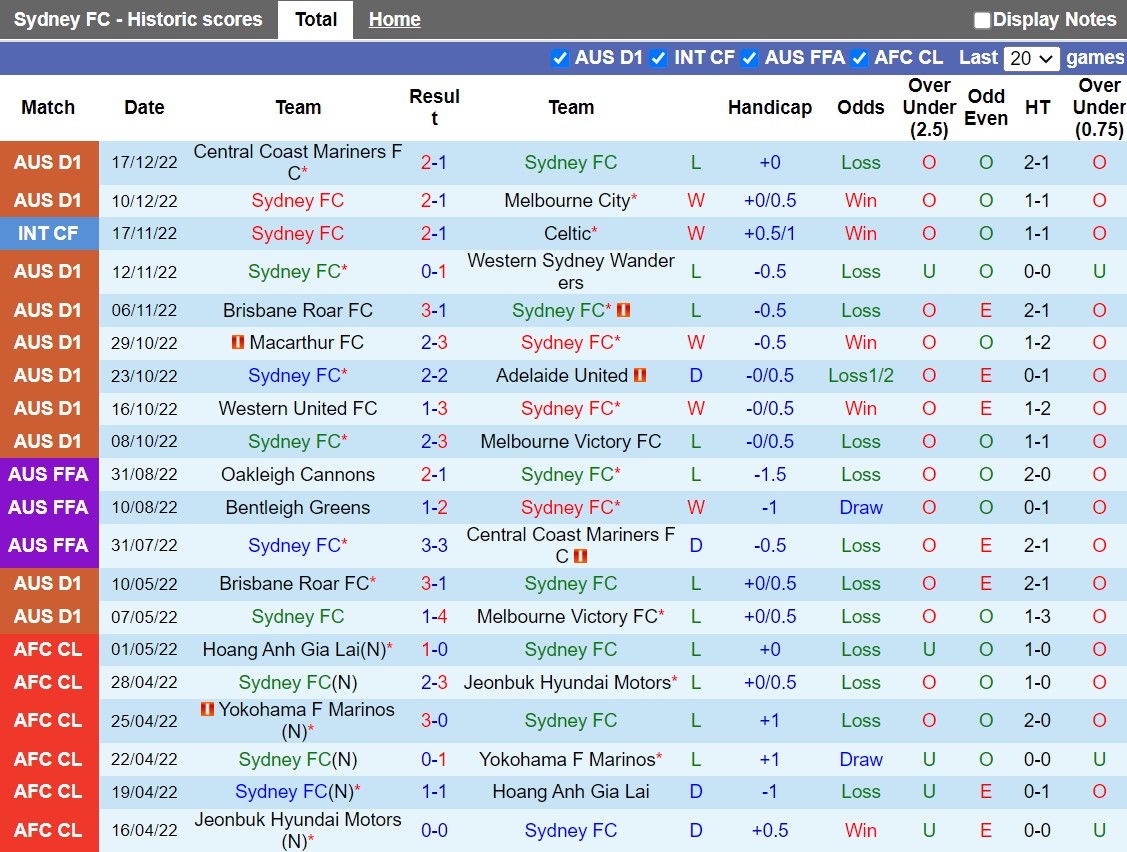Image resolution: width=1127 pixels, height=852 pixels.
Task: Open the Western United FC team link
Action: [x=298, y=409]
